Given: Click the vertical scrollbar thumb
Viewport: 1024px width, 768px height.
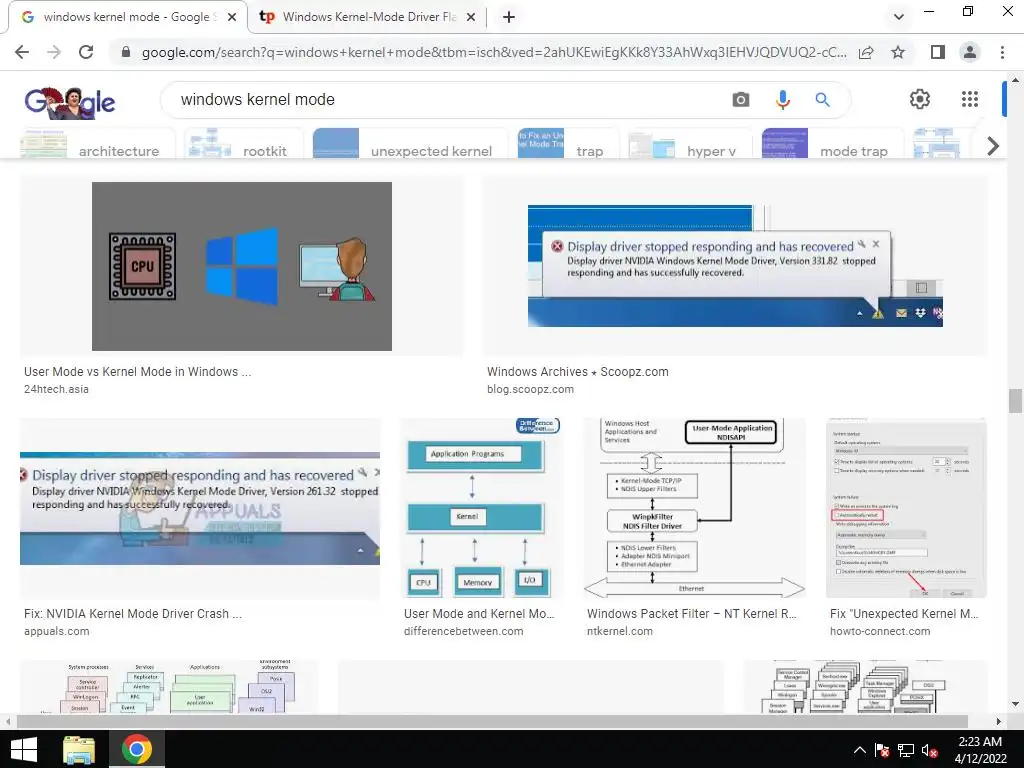Looking at the screenshot, I should point(1015,401).
